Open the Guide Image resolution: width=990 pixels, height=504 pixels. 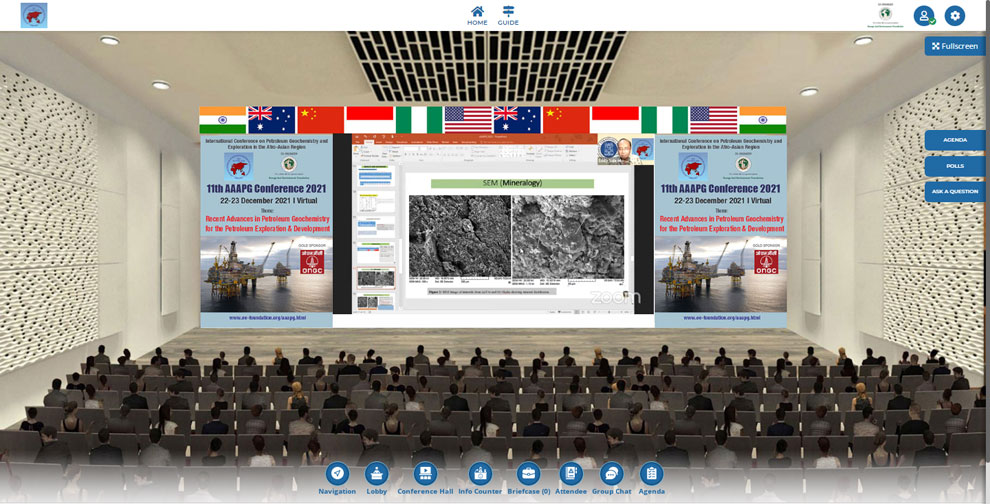click(508, 16)
